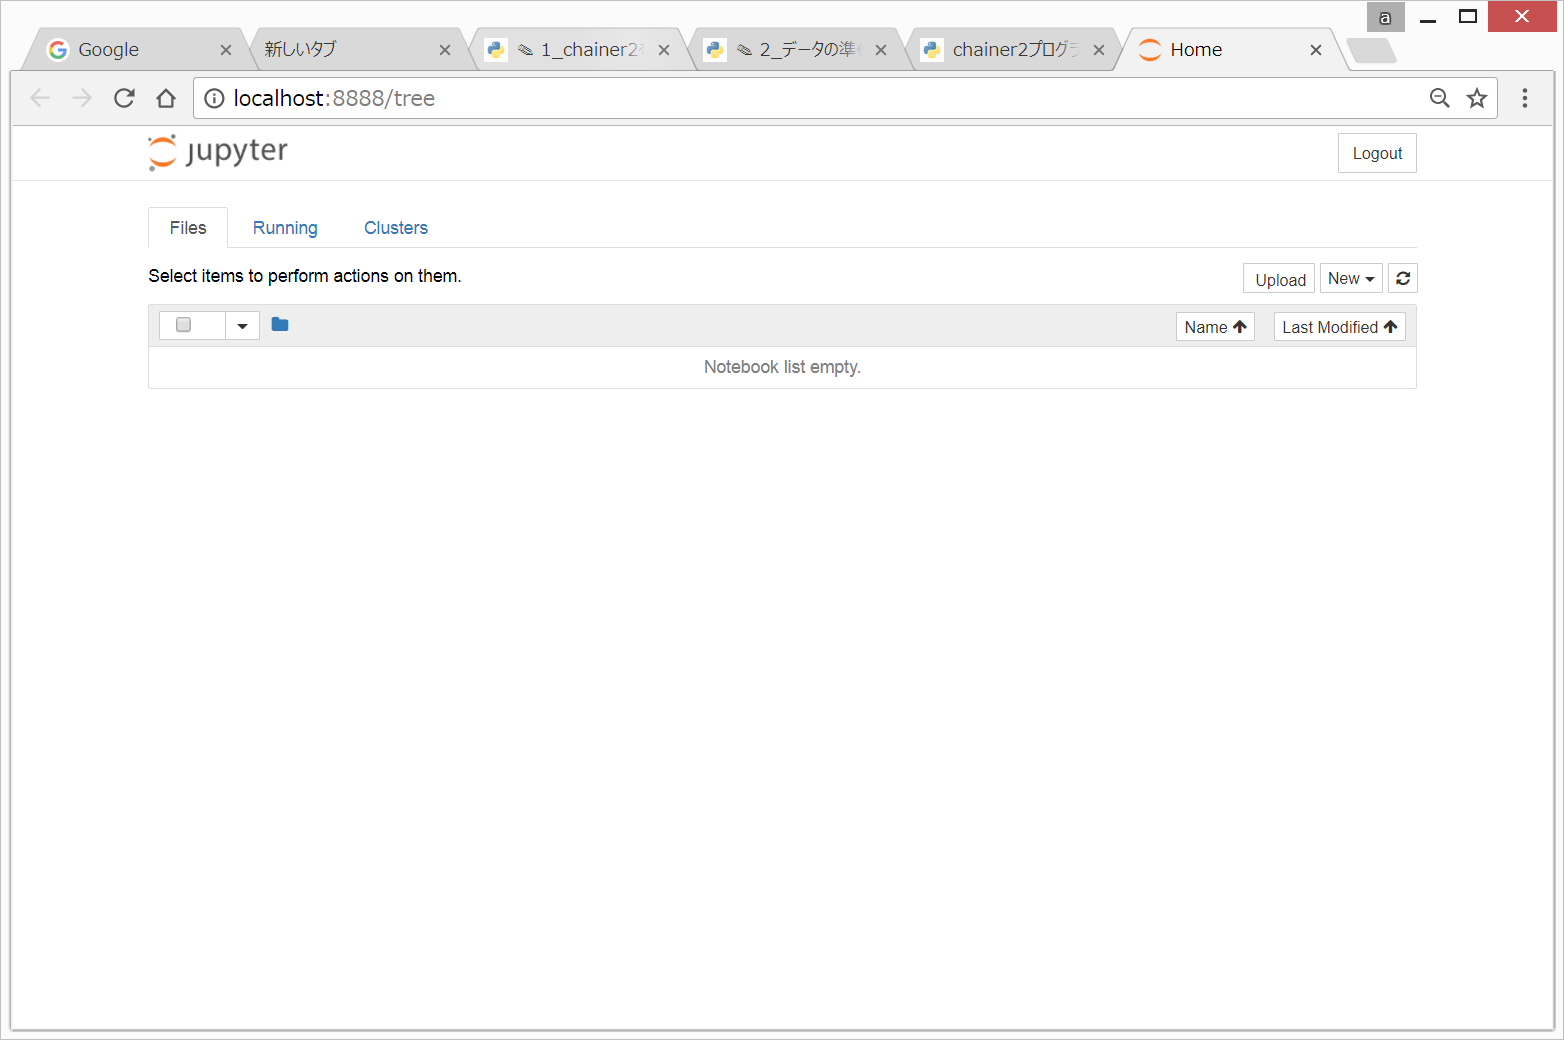The width and height of the screenshot is (1564, 1040).
Task: Reload the browser page
Action: (x=124, y=98)
